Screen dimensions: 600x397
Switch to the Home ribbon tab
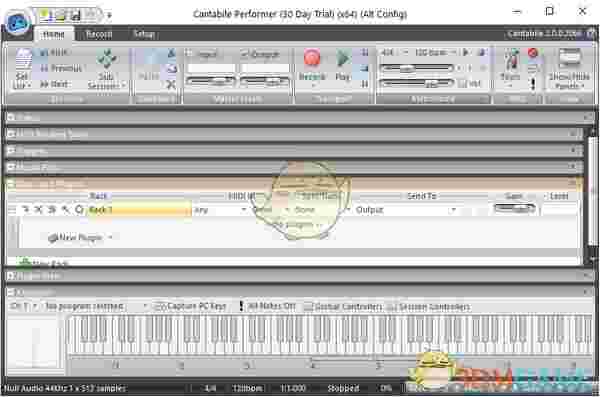tap(54, 34)
